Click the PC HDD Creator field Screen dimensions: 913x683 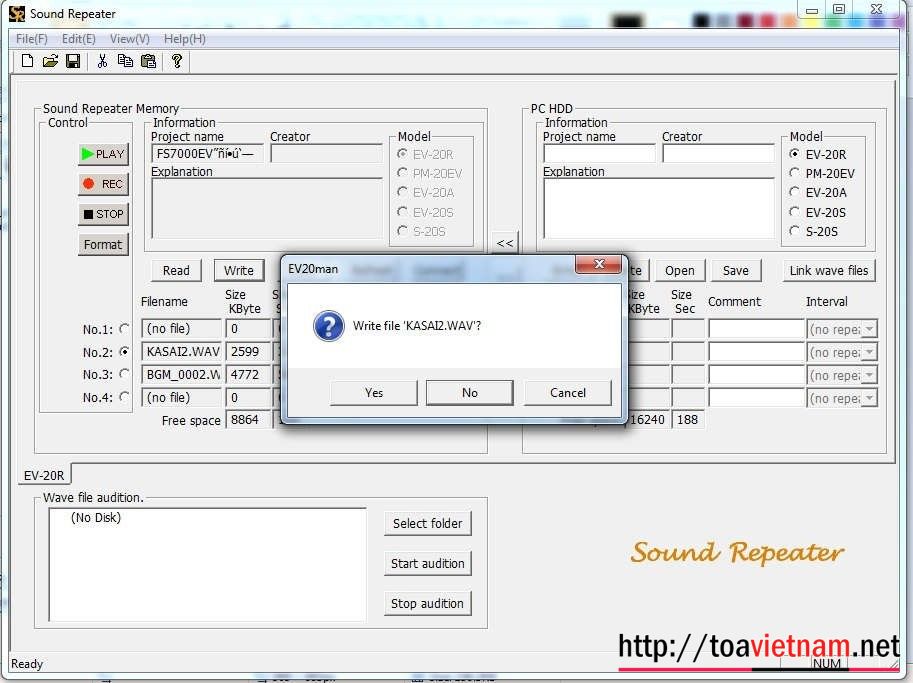click(x=719, y=154)
